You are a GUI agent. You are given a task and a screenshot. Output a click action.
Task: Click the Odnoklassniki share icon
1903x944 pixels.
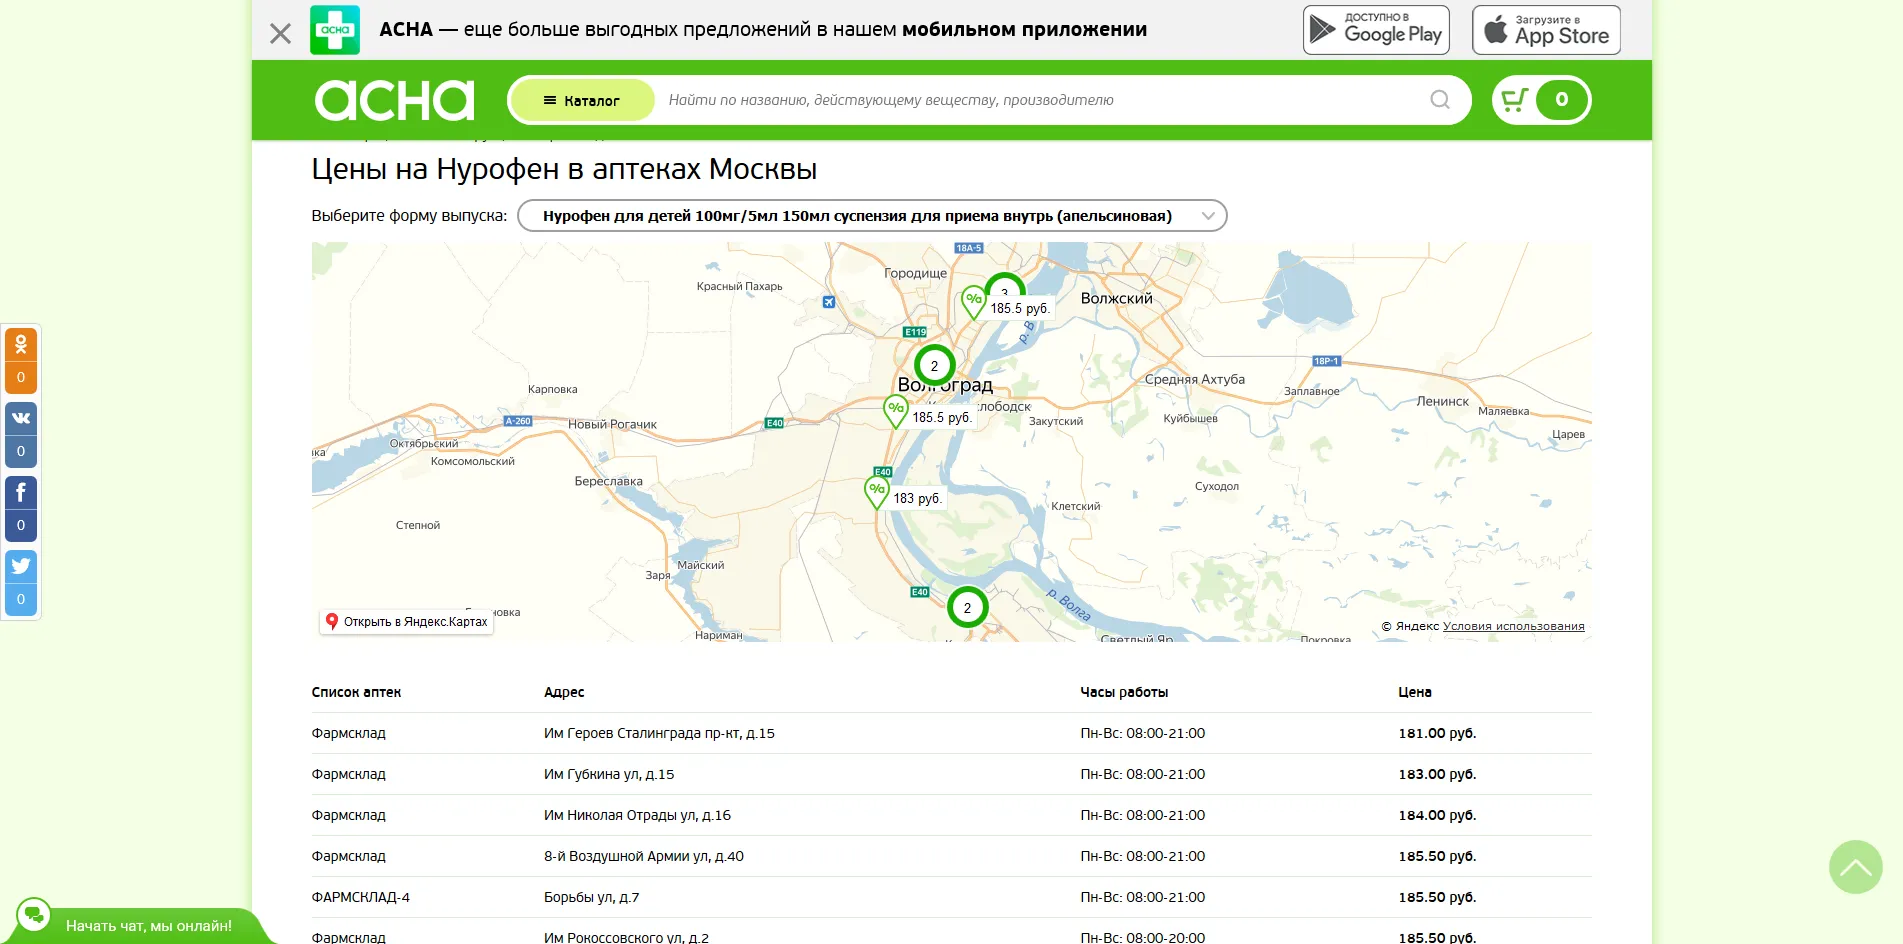click(x=21, y=345)
